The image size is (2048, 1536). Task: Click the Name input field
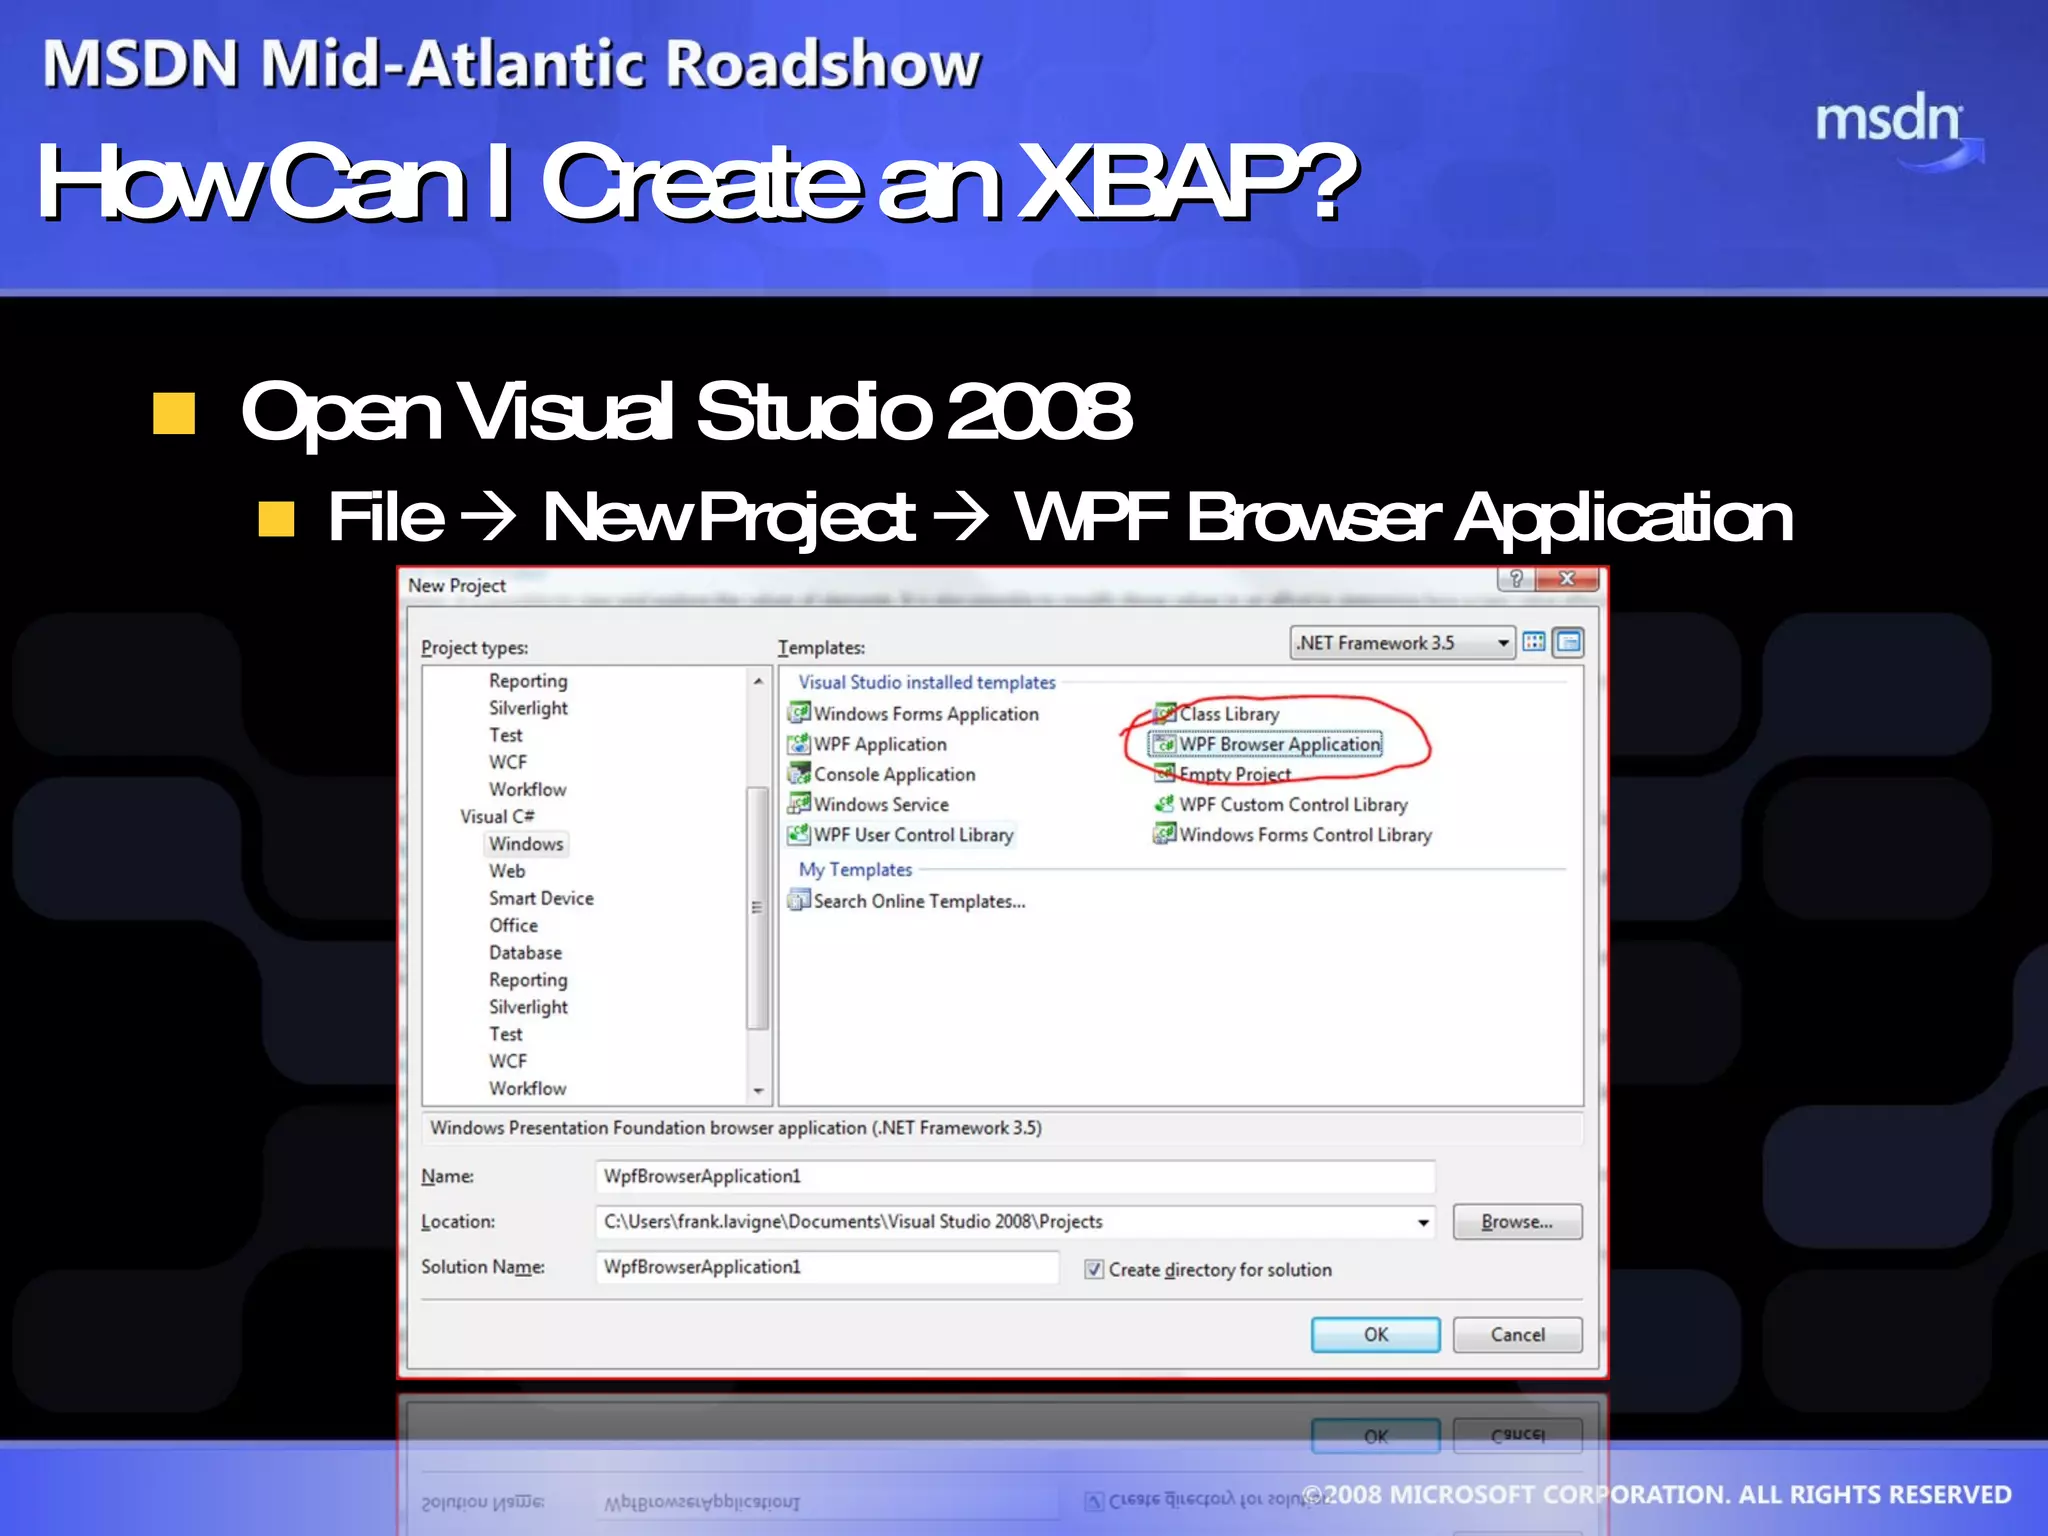(1015, 1176)
